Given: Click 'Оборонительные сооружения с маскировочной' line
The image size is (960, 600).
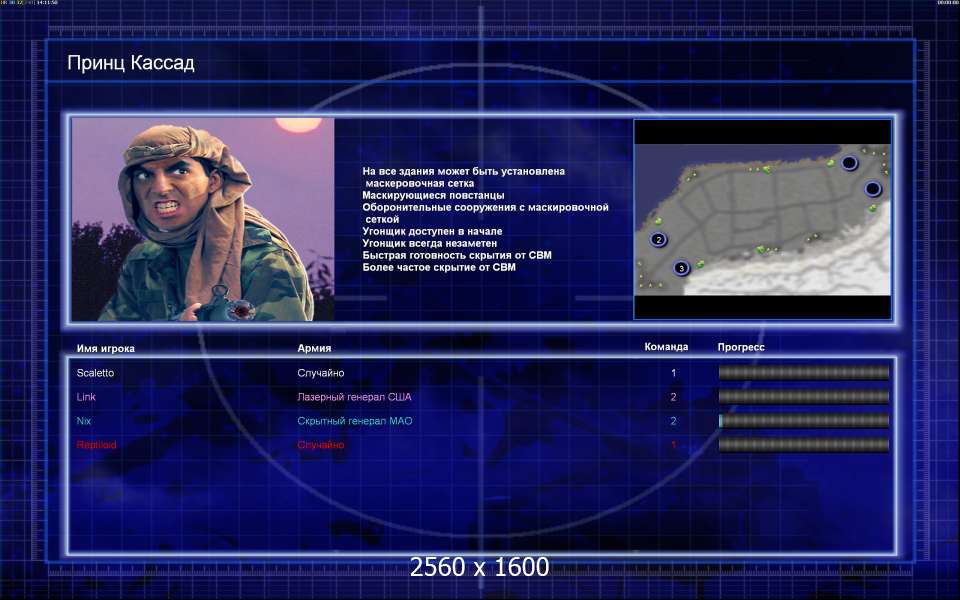Looking at the screenshot, I should 486,208.
